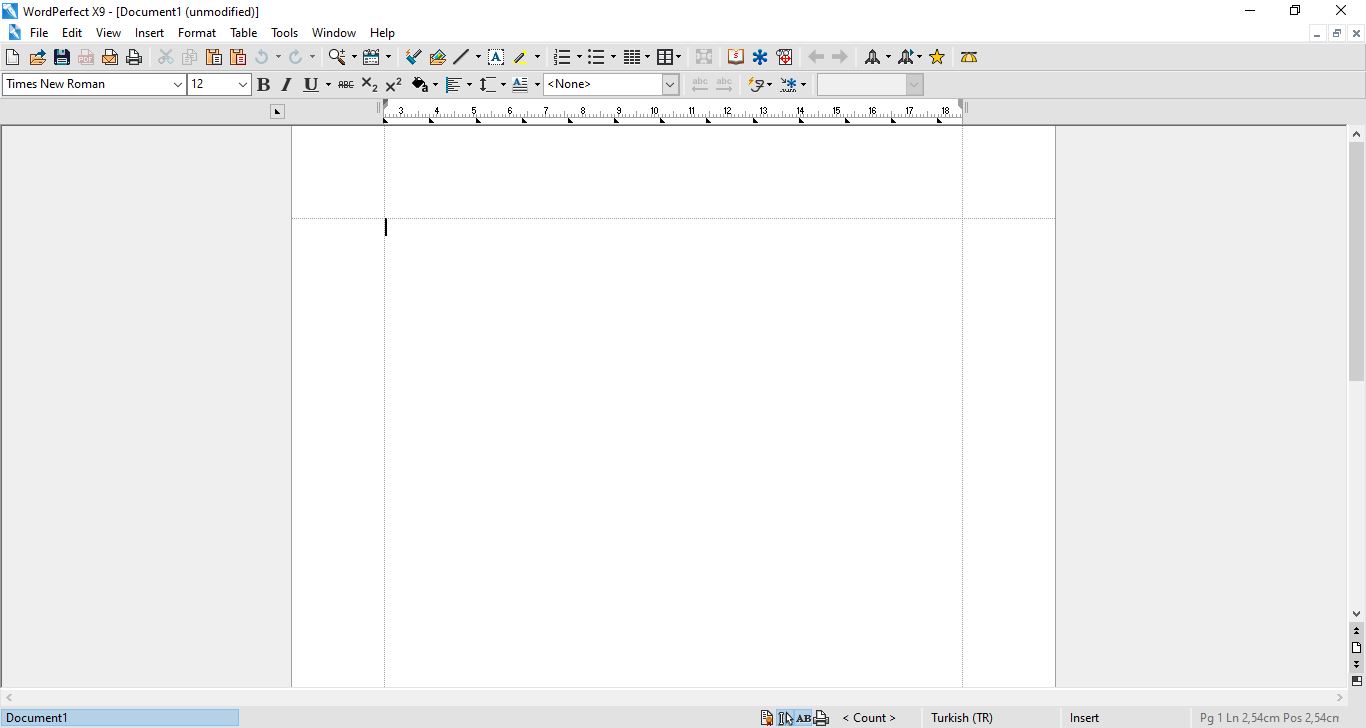The width and height of the screenshot is (1366, 728).
Task: Click the Pg 1 Ln Pos position indicator
Action: point(1269,718)
